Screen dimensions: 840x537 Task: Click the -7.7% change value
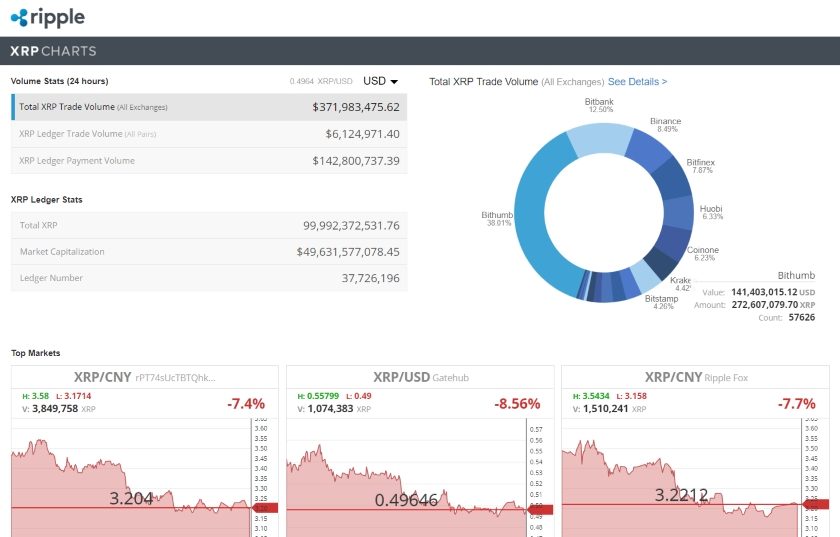click(x=797, y=404)
